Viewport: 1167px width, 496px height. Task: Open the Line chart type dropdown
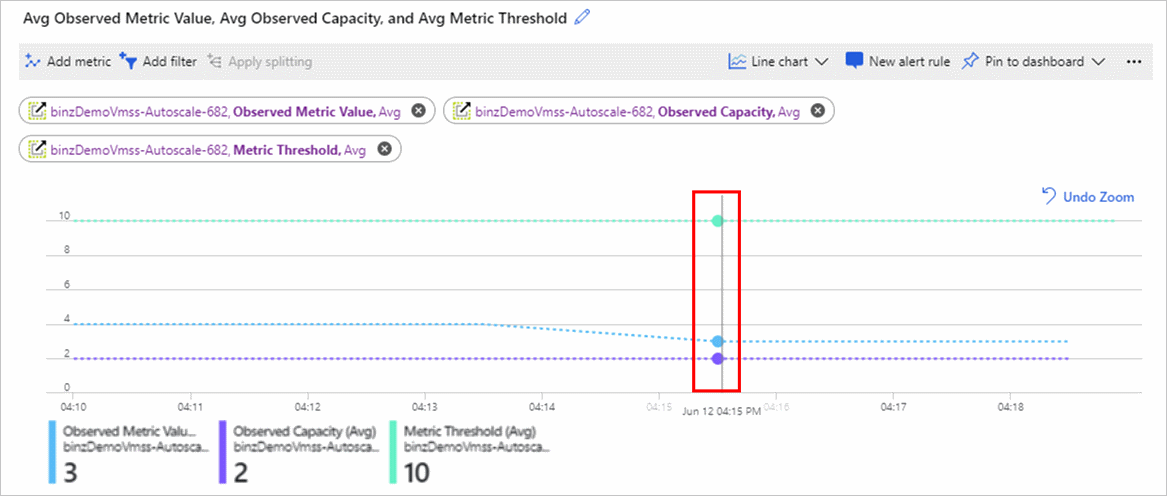[778, 61]
